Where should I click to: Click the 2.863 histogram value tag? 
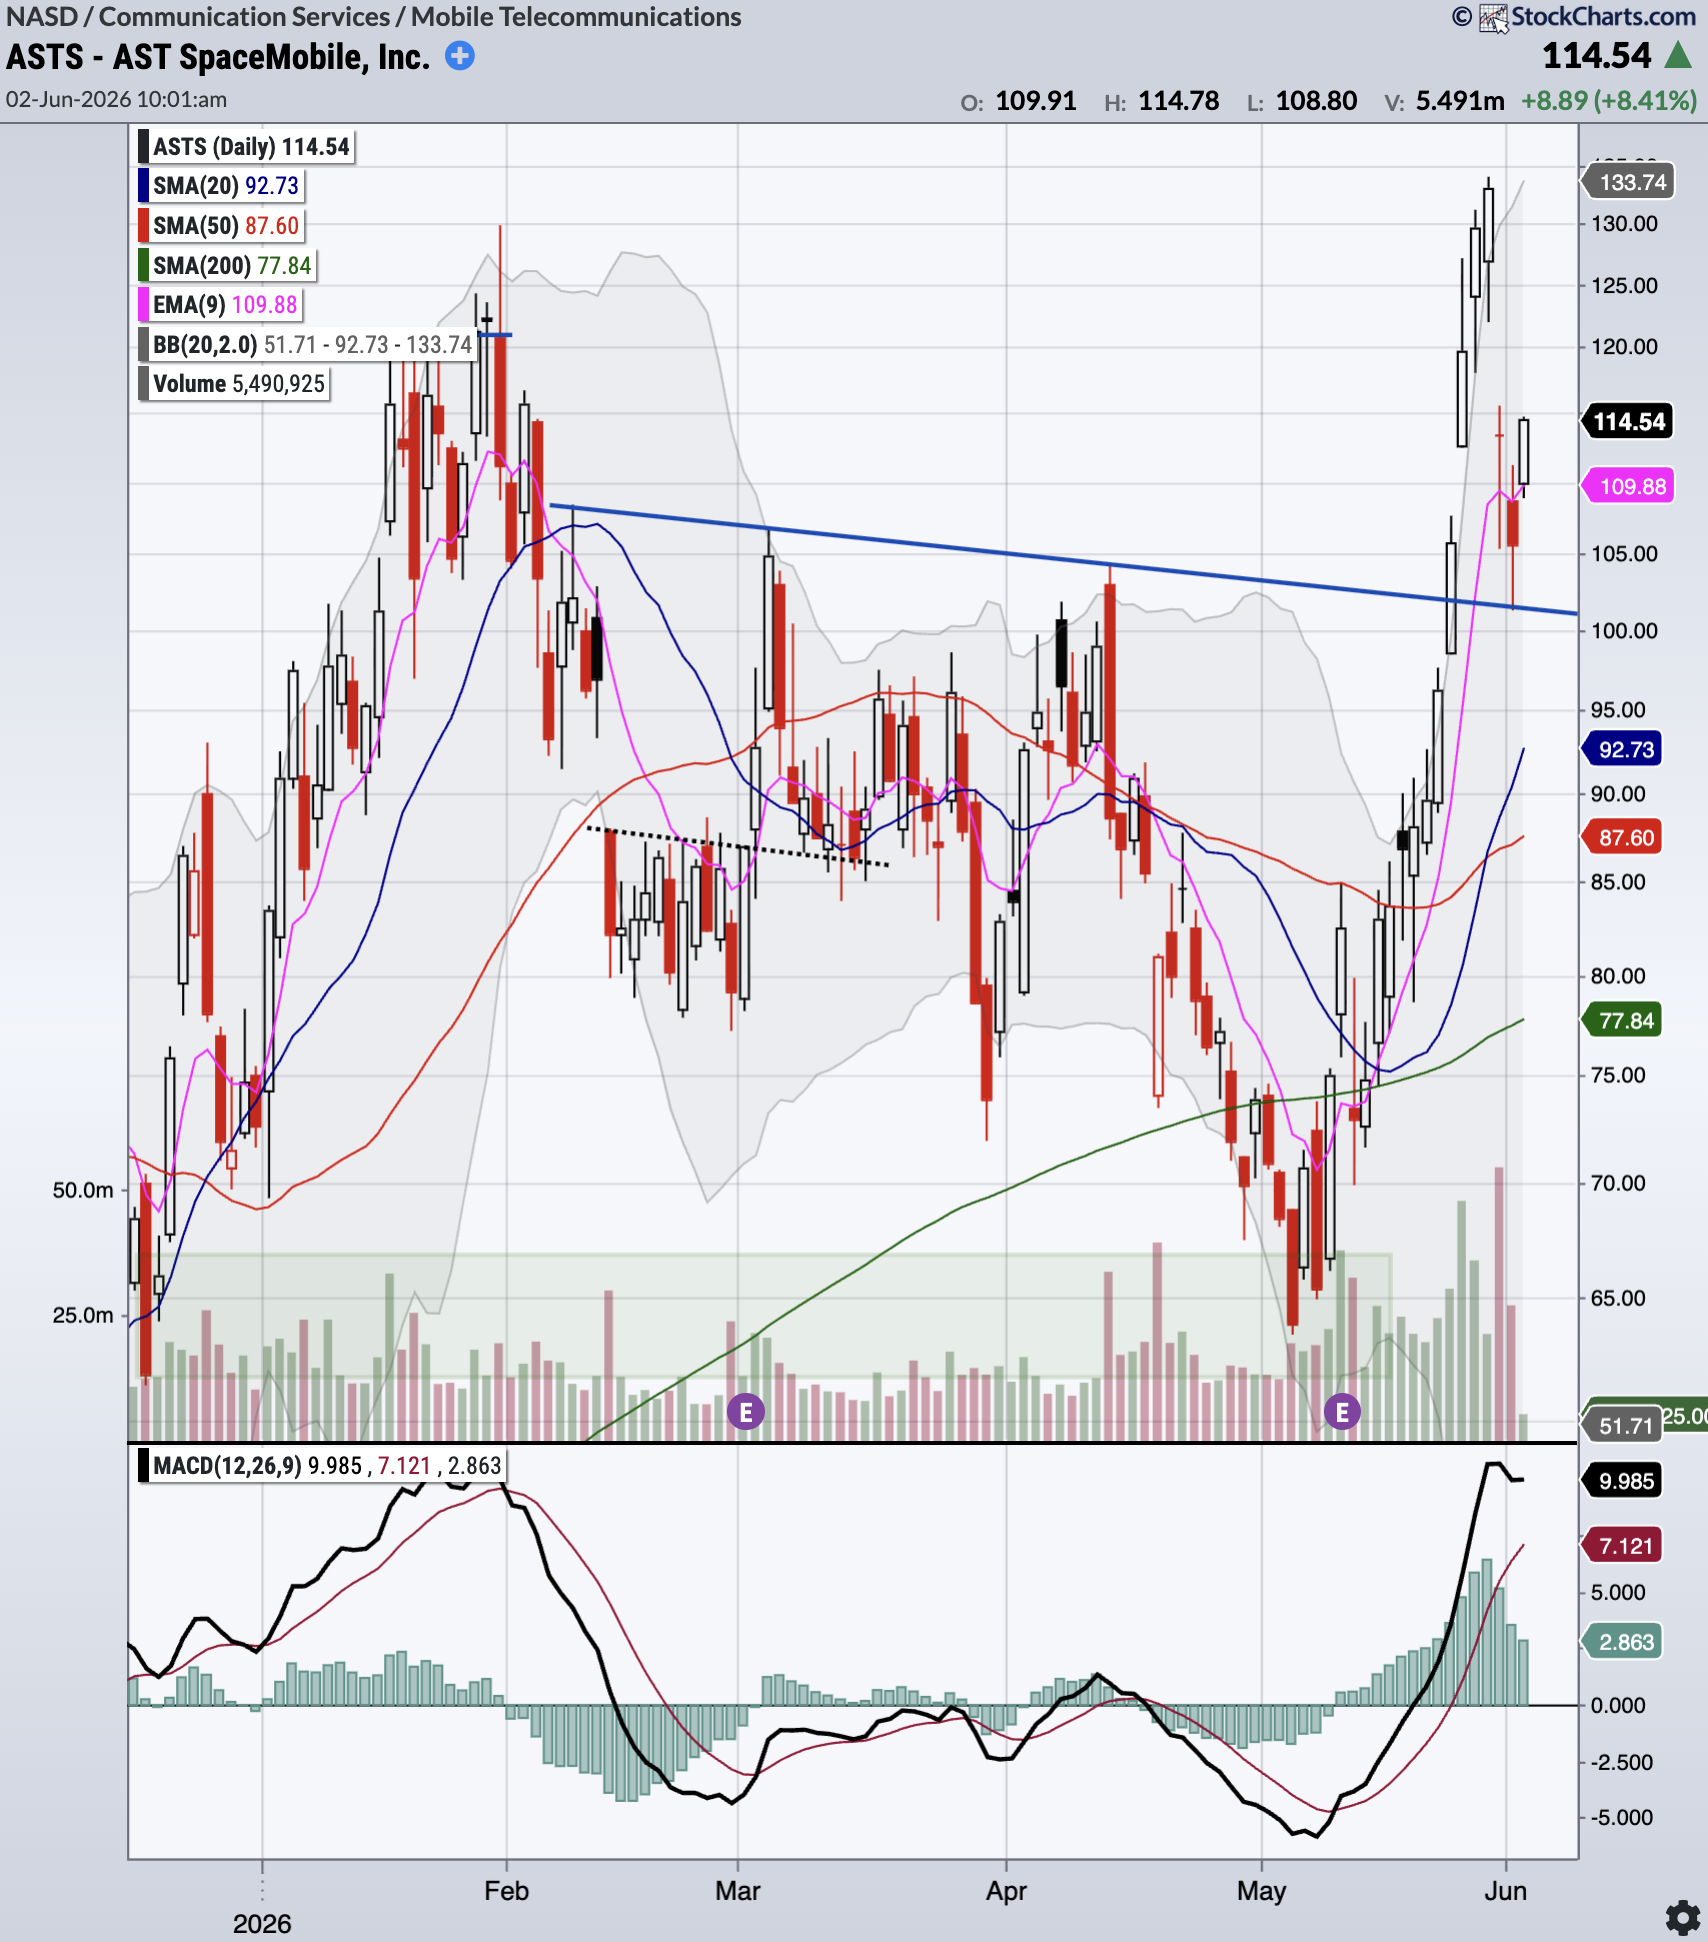[x=1622, y=1642]
